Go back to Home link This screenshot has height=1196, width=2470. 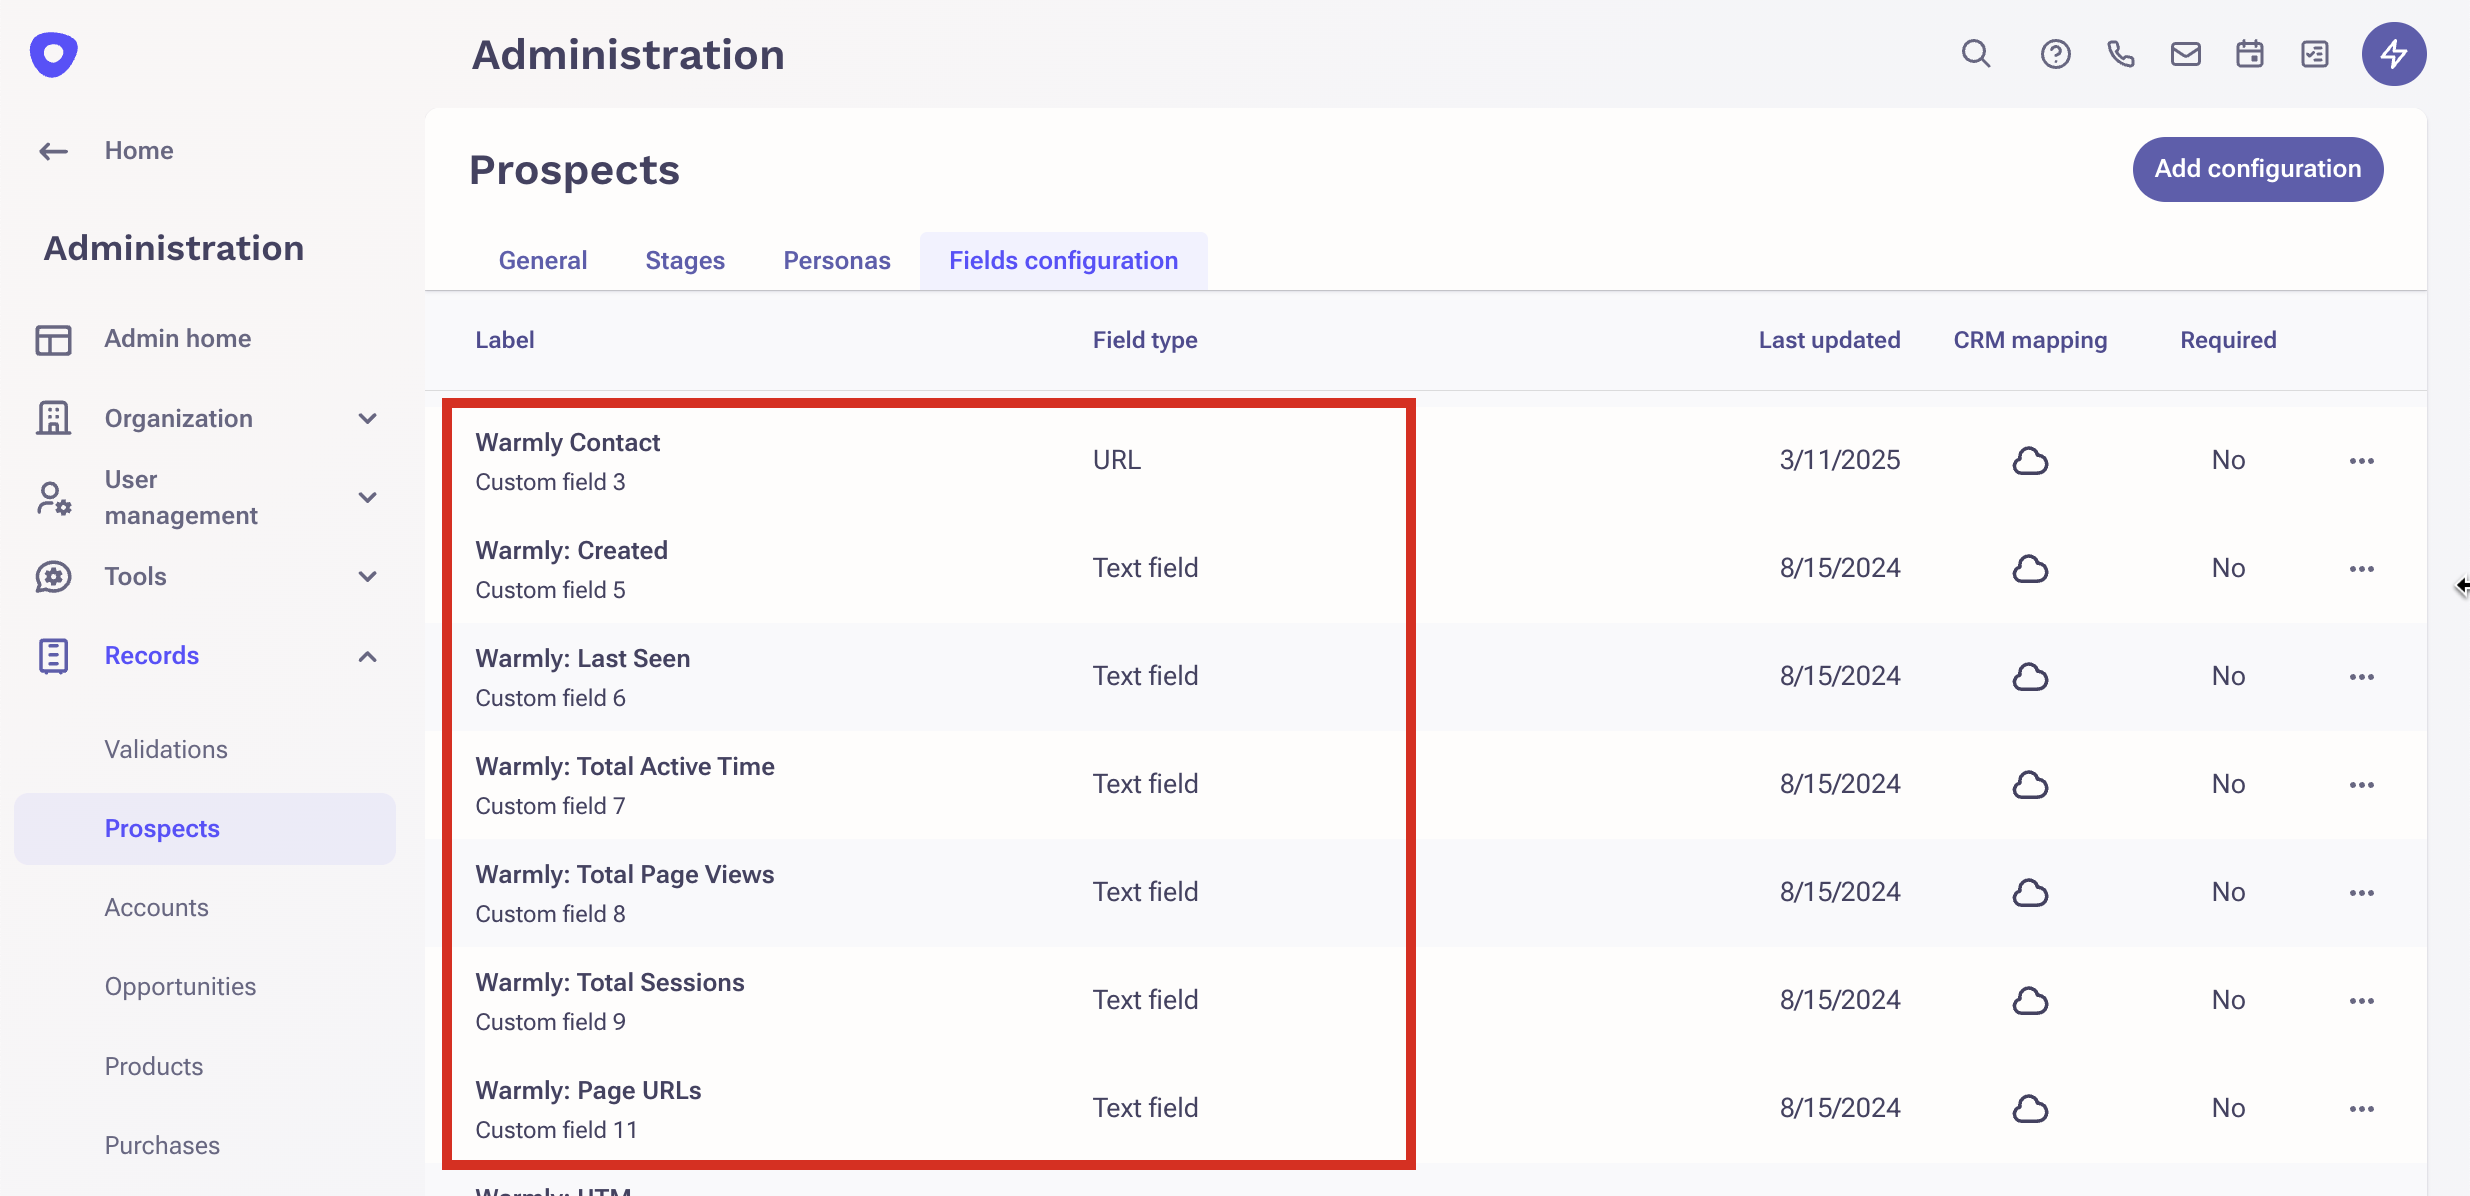coord(138,151)
